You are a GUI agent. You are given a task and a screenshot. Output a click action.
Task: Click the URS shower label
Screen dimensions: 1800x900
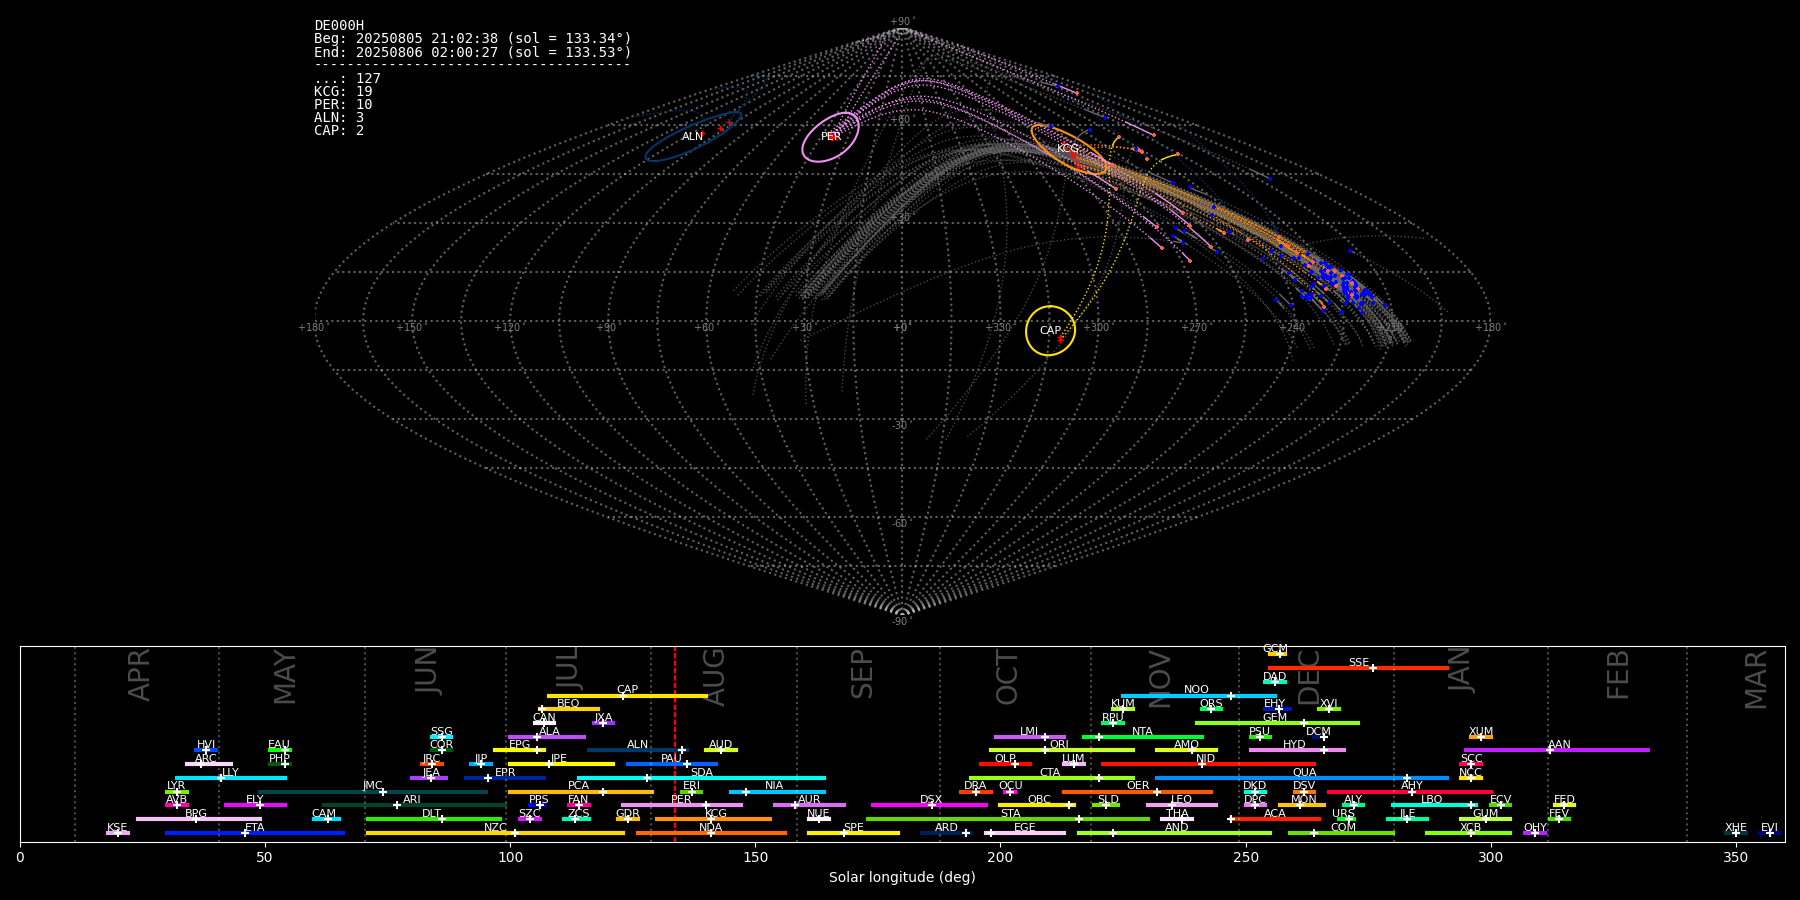pyautogui.click(x=1343, y=814)
